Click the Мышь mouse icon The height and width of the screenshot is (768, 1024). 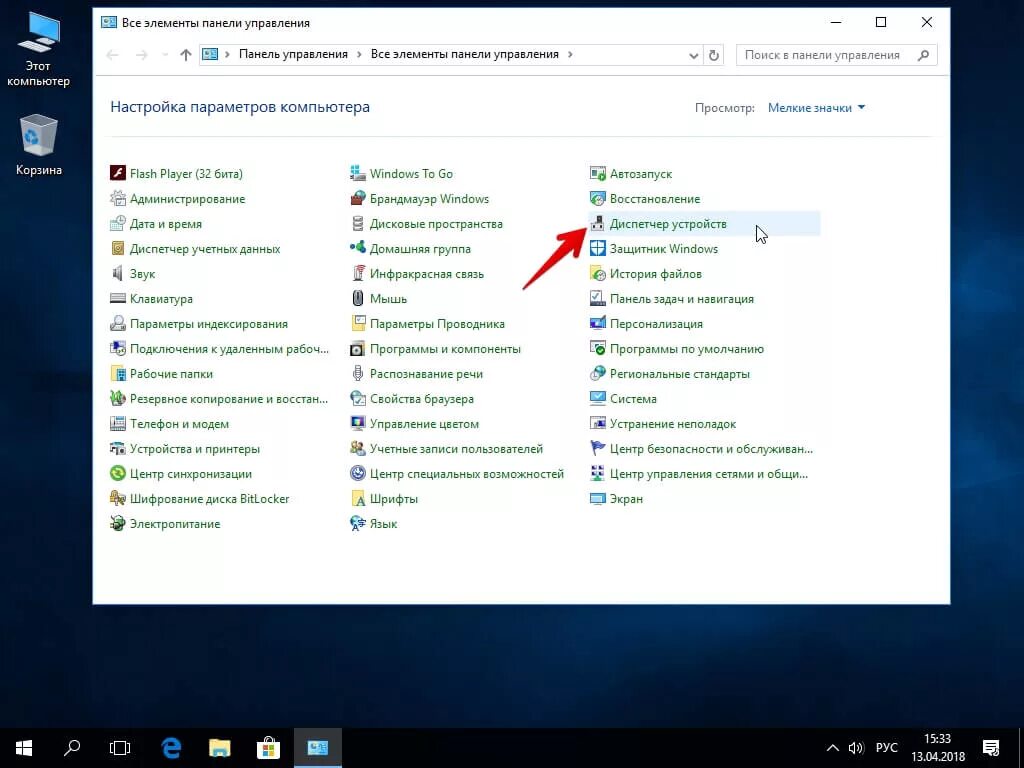[358, 298]
